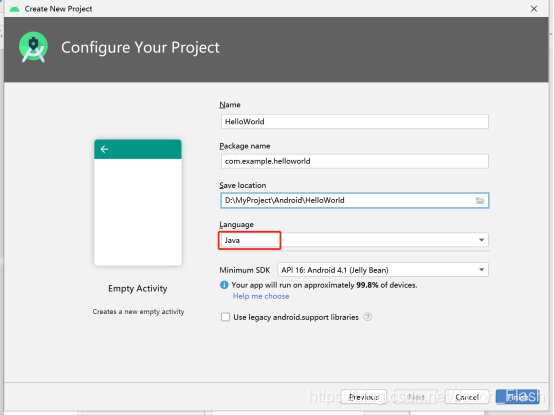Click the 'Package name' label
This screenshot has width=554, height=415.
tap(245, 146)
